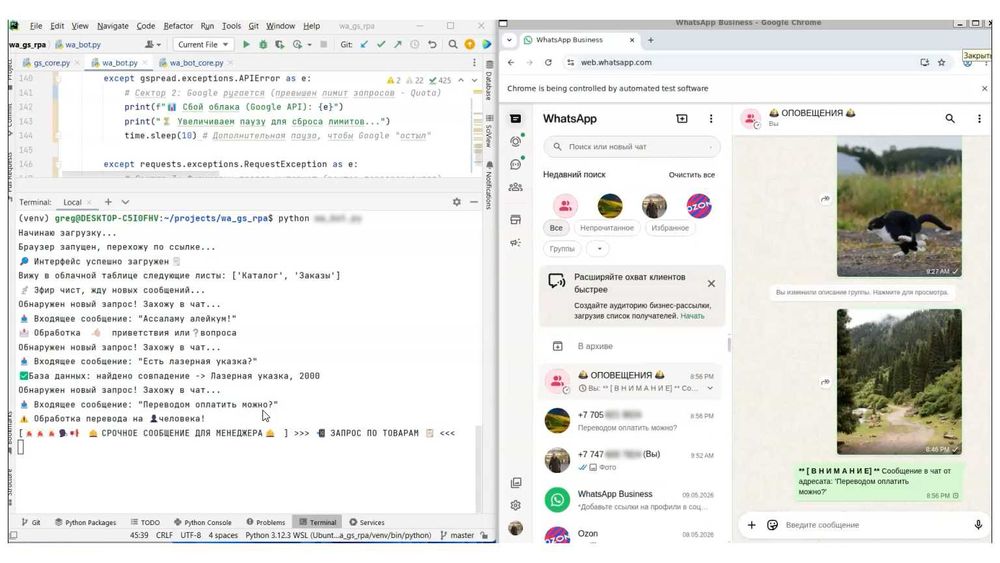Viewport: 1000px width, 563px height.
Task: Open WhatsApp settings gear icon
Action: [515, 505]
